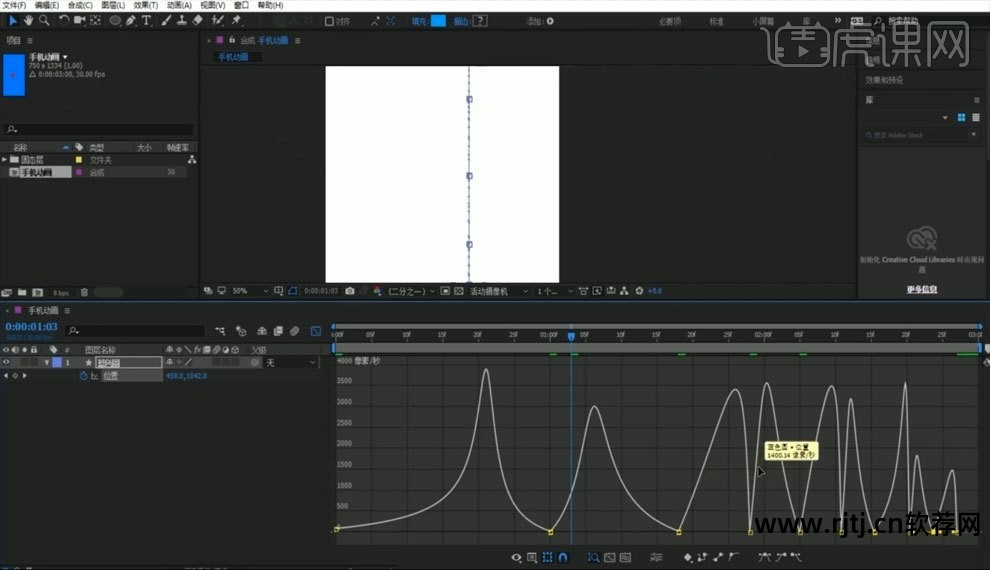Screen dimensions: 990x570
Task: Open 效果(T) menu
Action: [146, 5]
